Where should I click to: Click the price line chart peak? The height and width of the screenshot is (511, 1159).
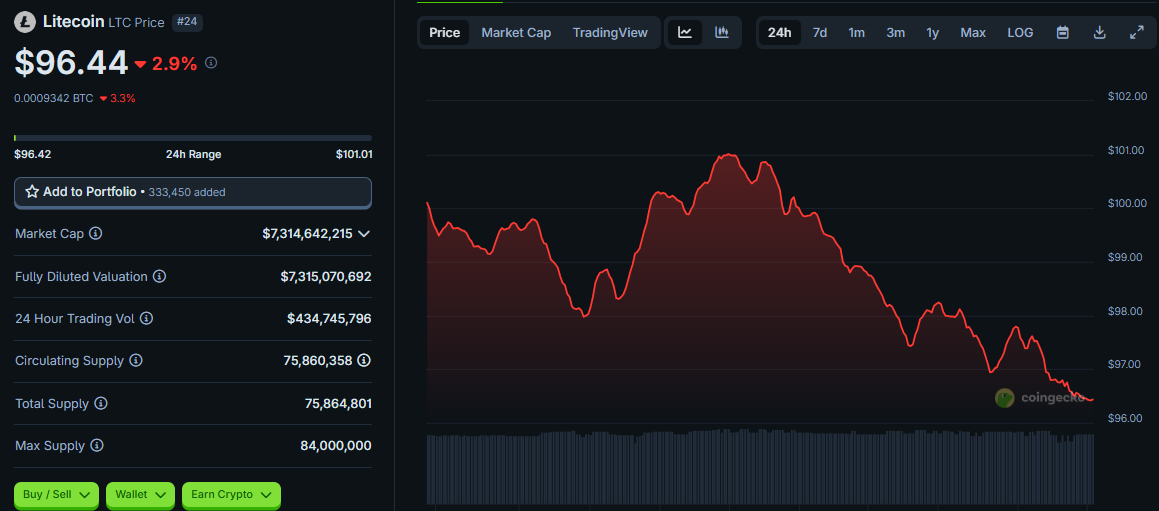(x=730, y=155)
